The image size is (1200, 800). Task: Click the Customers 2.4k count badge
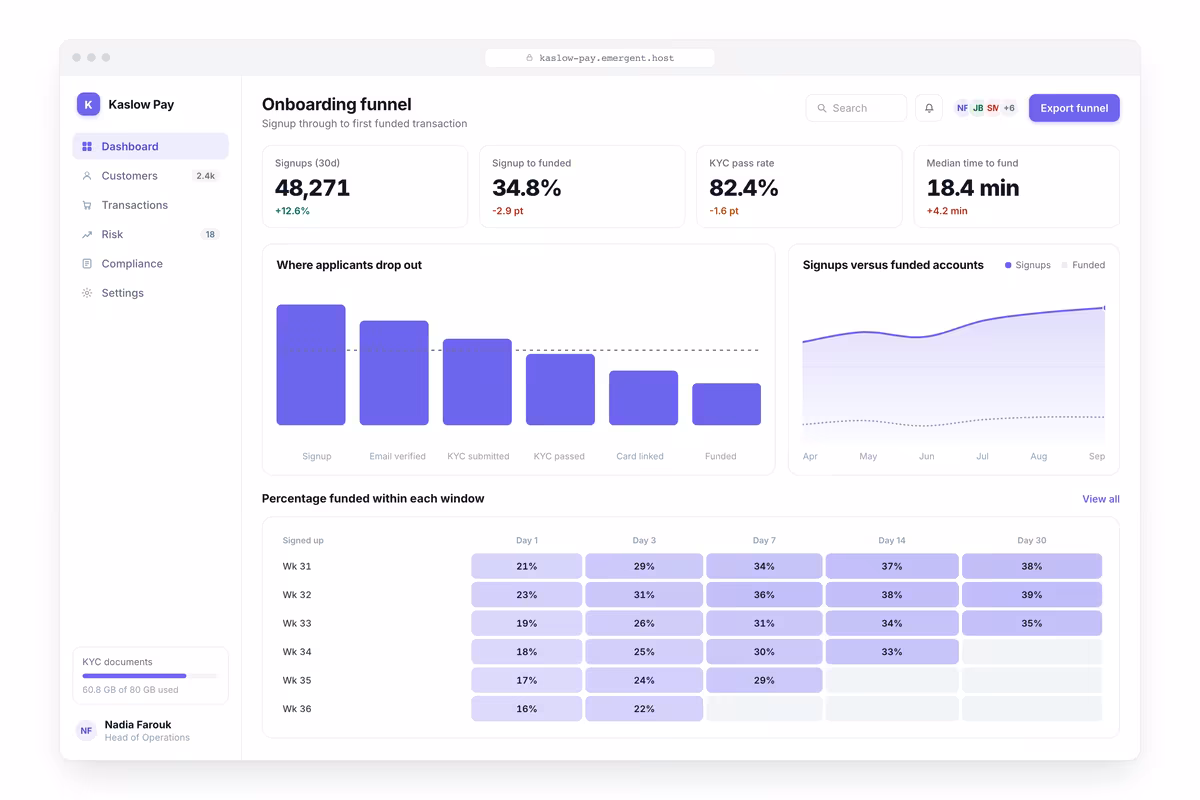coord(205,176)
